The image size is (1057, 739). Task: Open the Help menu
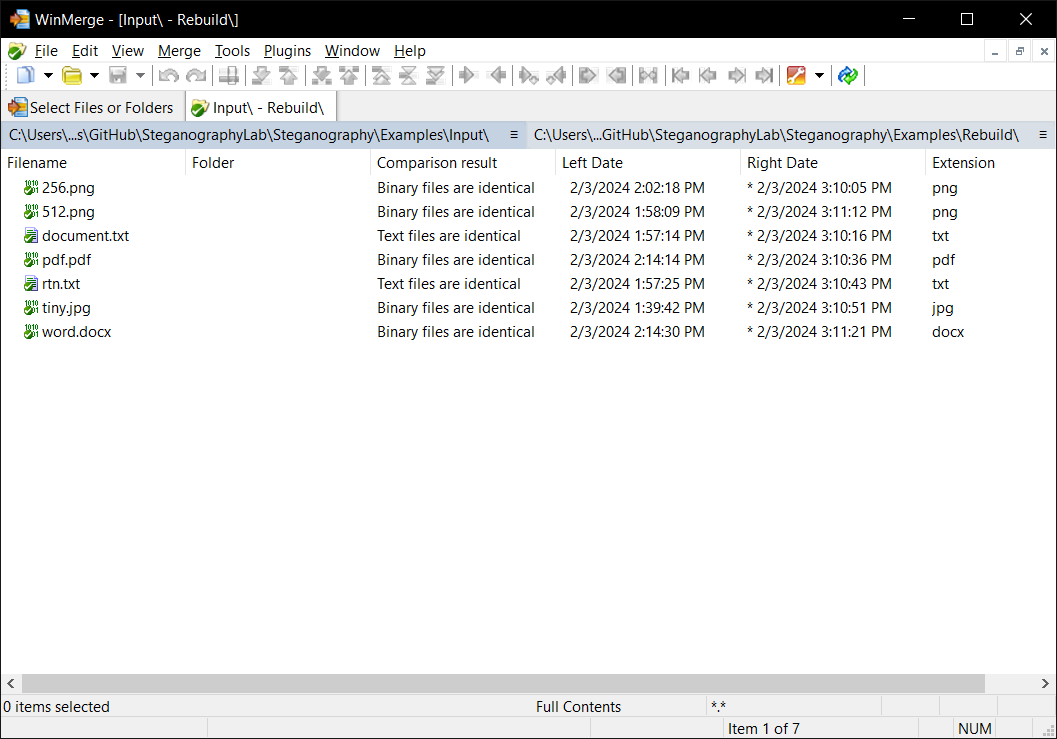coord(410,51)
